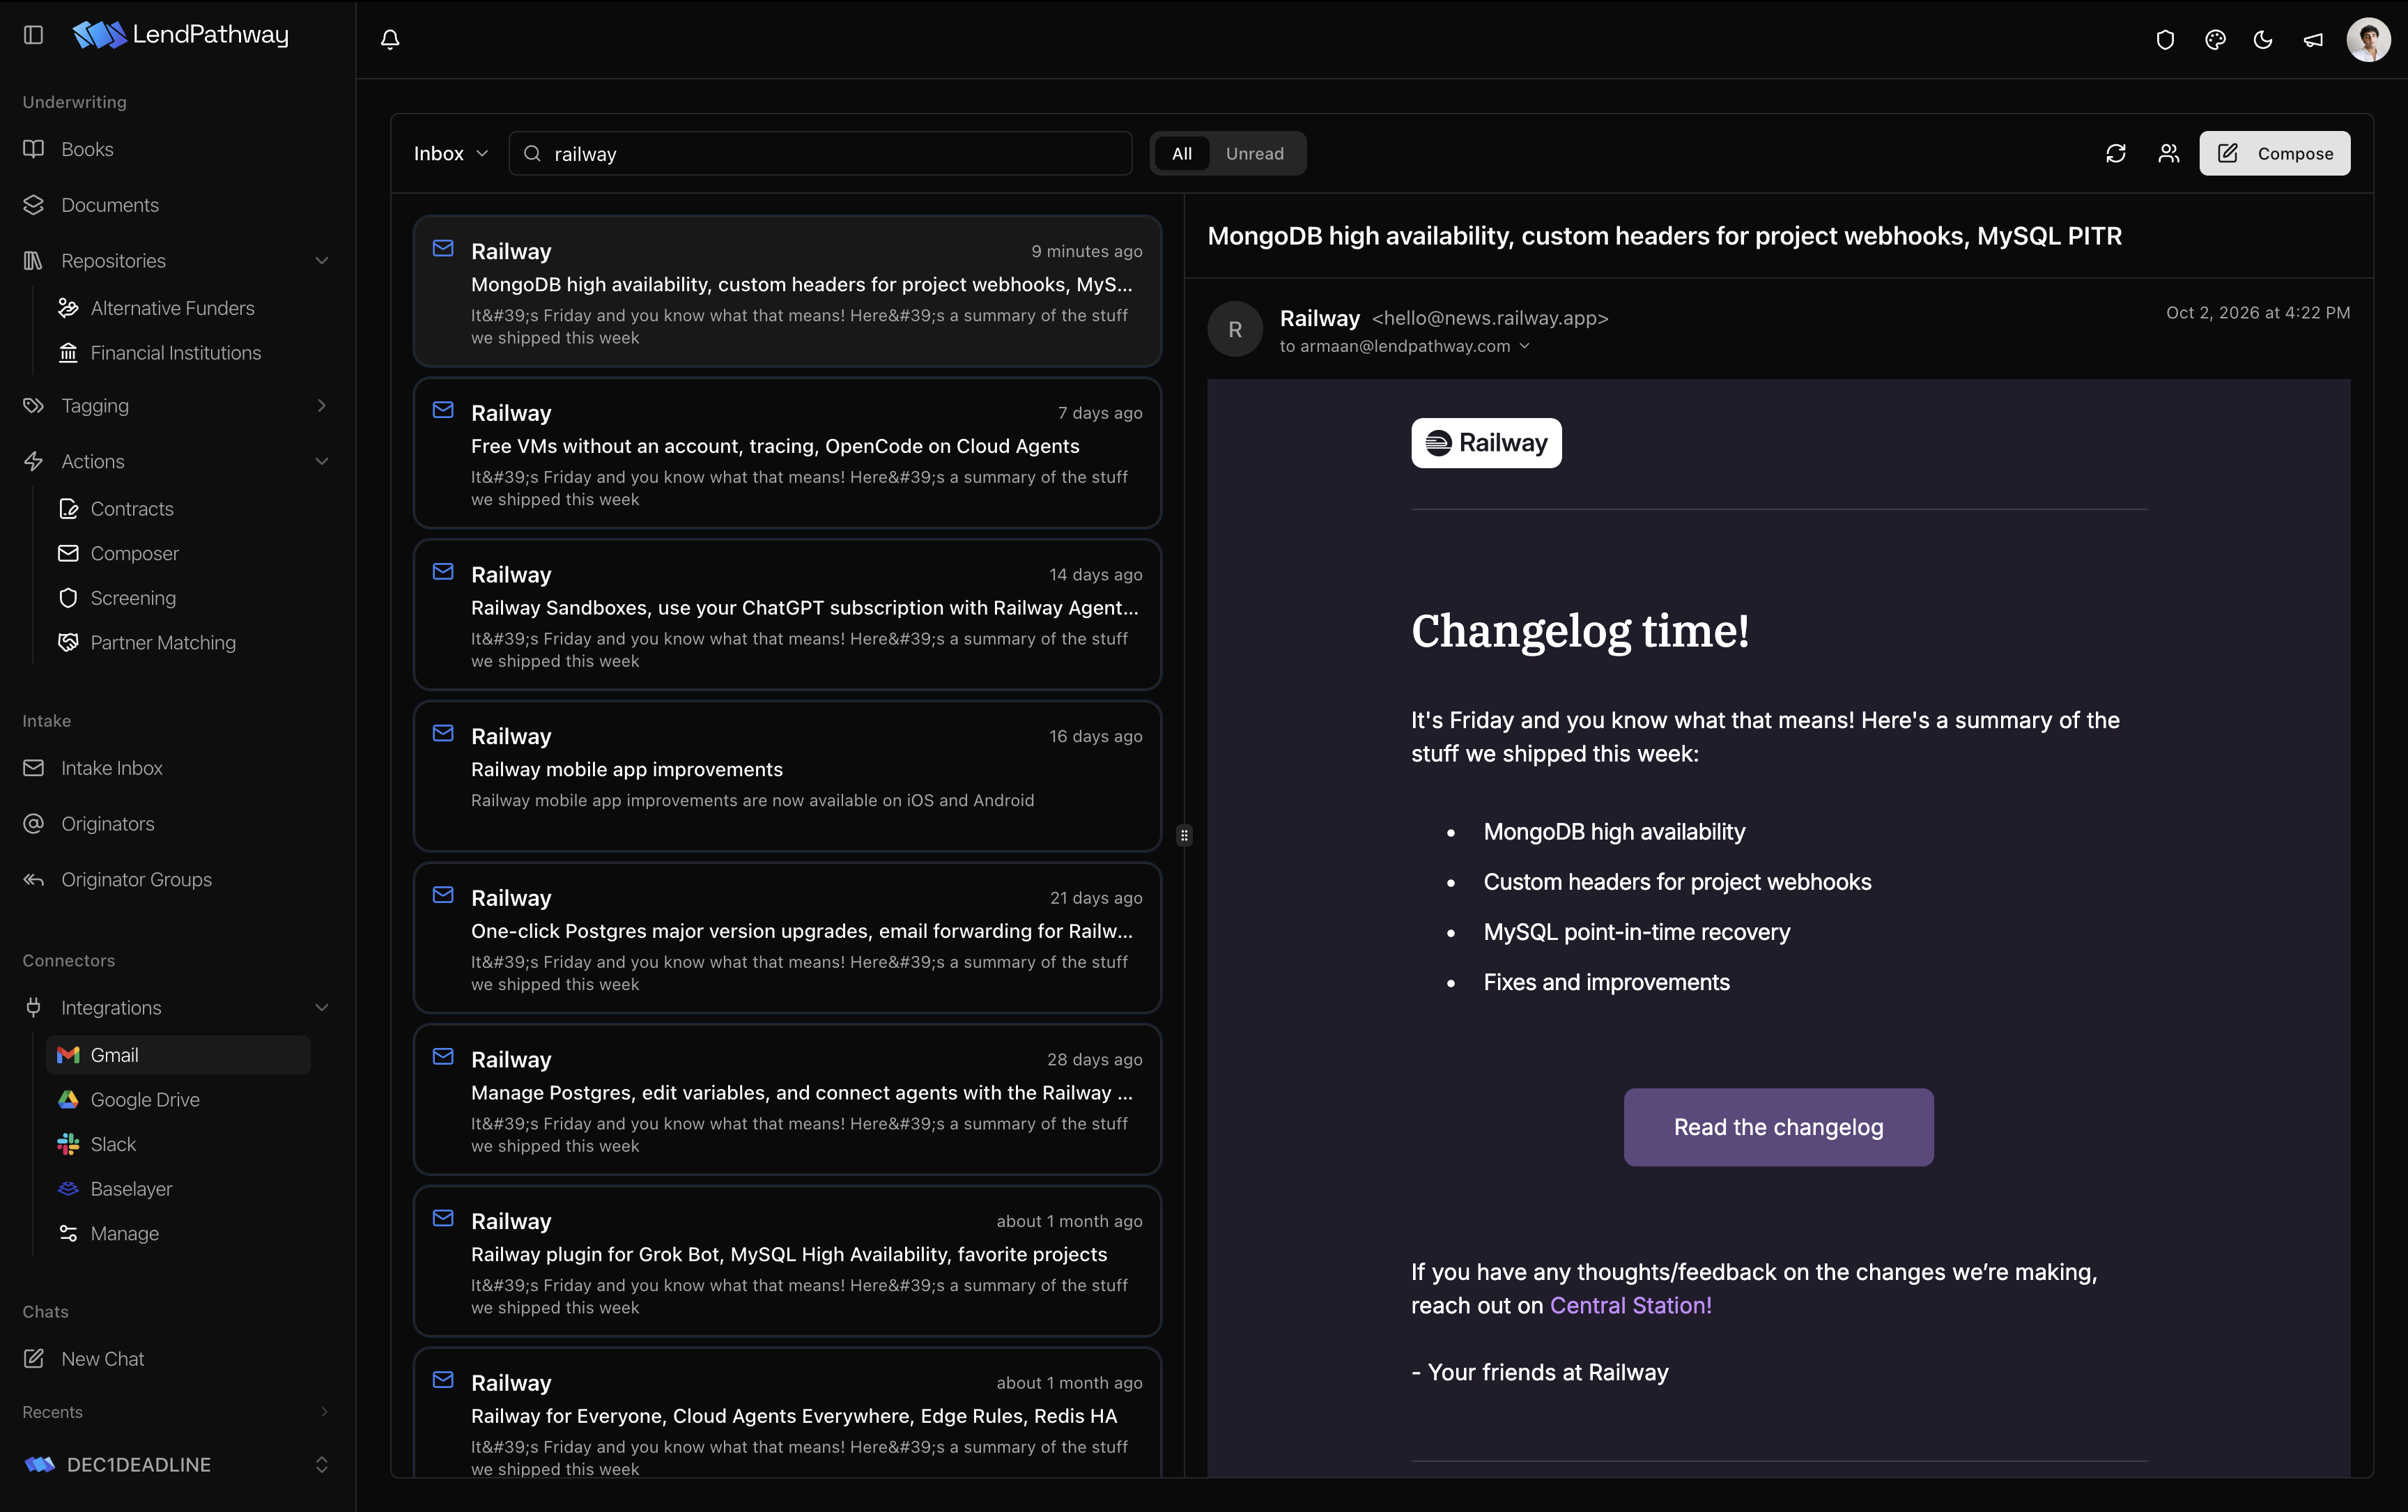Open Intake Inbox
2408x1512 pixels.
(111, 768)
